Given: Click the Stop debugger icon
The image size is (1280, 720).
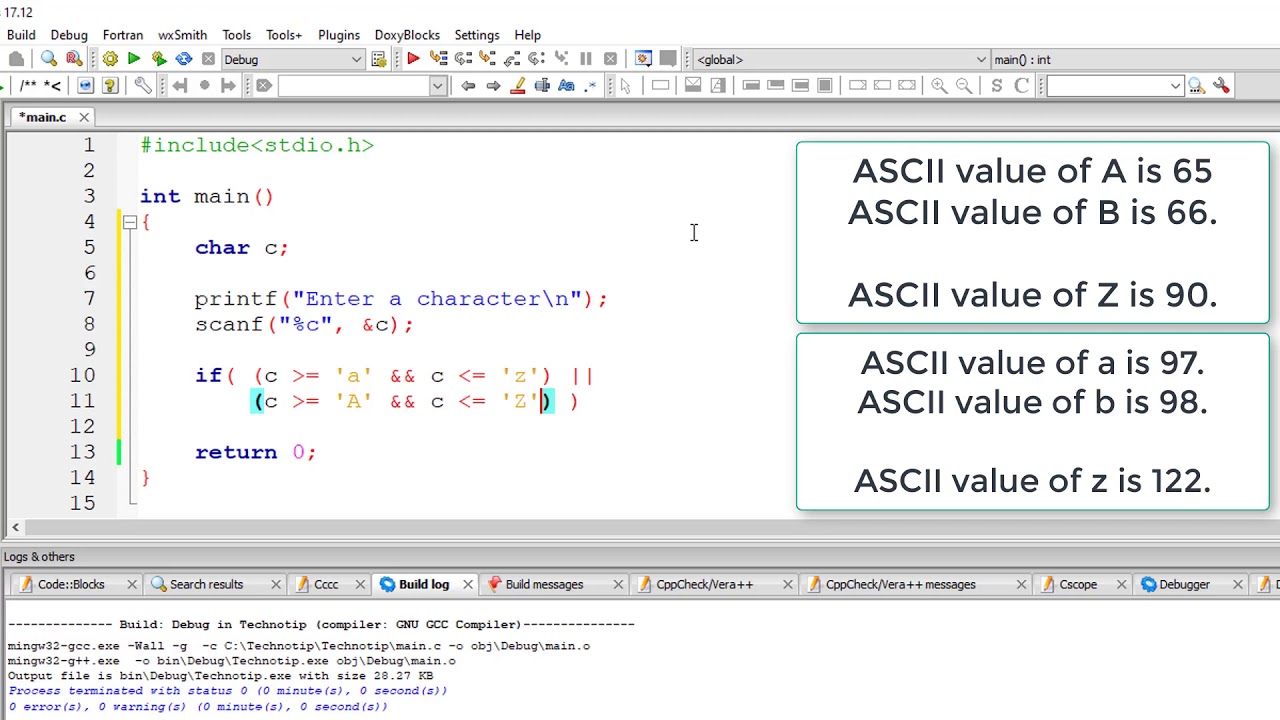Looking at the screenshot, I should [x=610, y=59].
